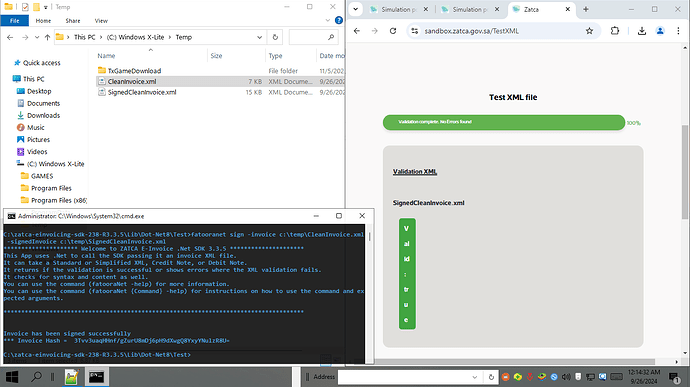Reload the Zatca sandbox page
The image size is (690, 387).
393,31
